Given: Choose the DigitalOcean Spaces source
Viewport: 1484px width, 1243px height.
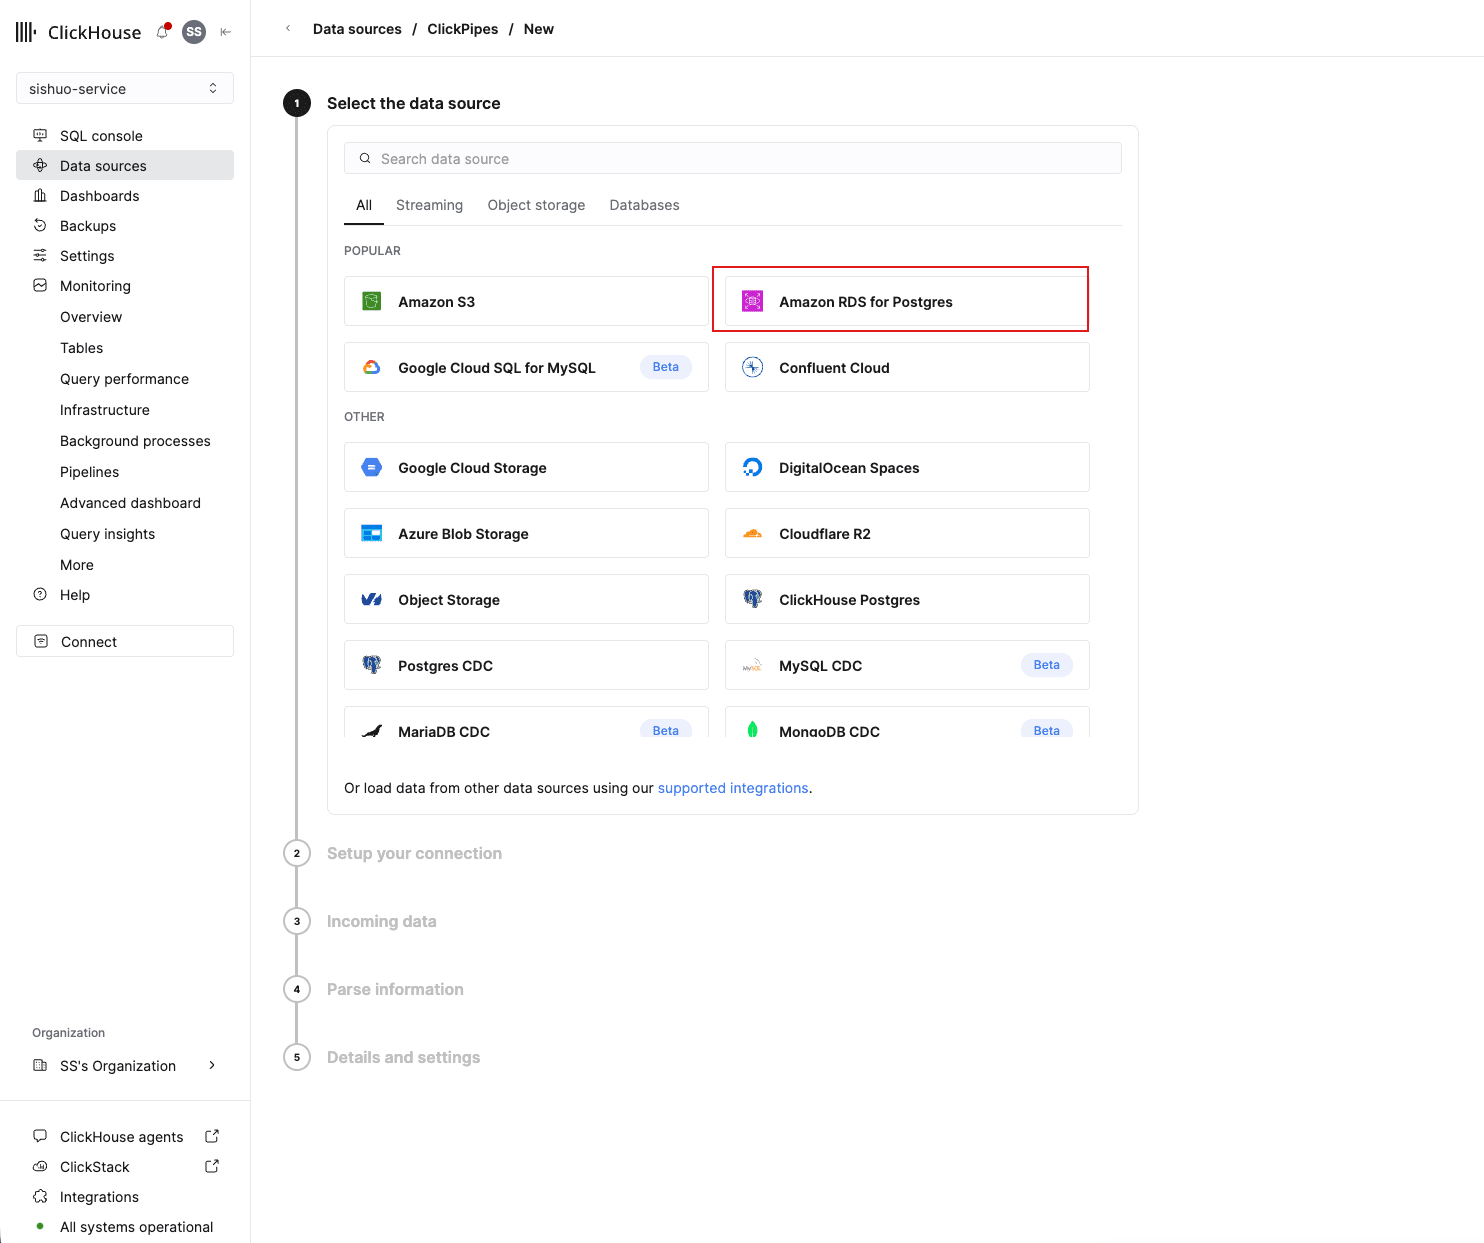Looking at the screenshot, I should coord(907,467).
